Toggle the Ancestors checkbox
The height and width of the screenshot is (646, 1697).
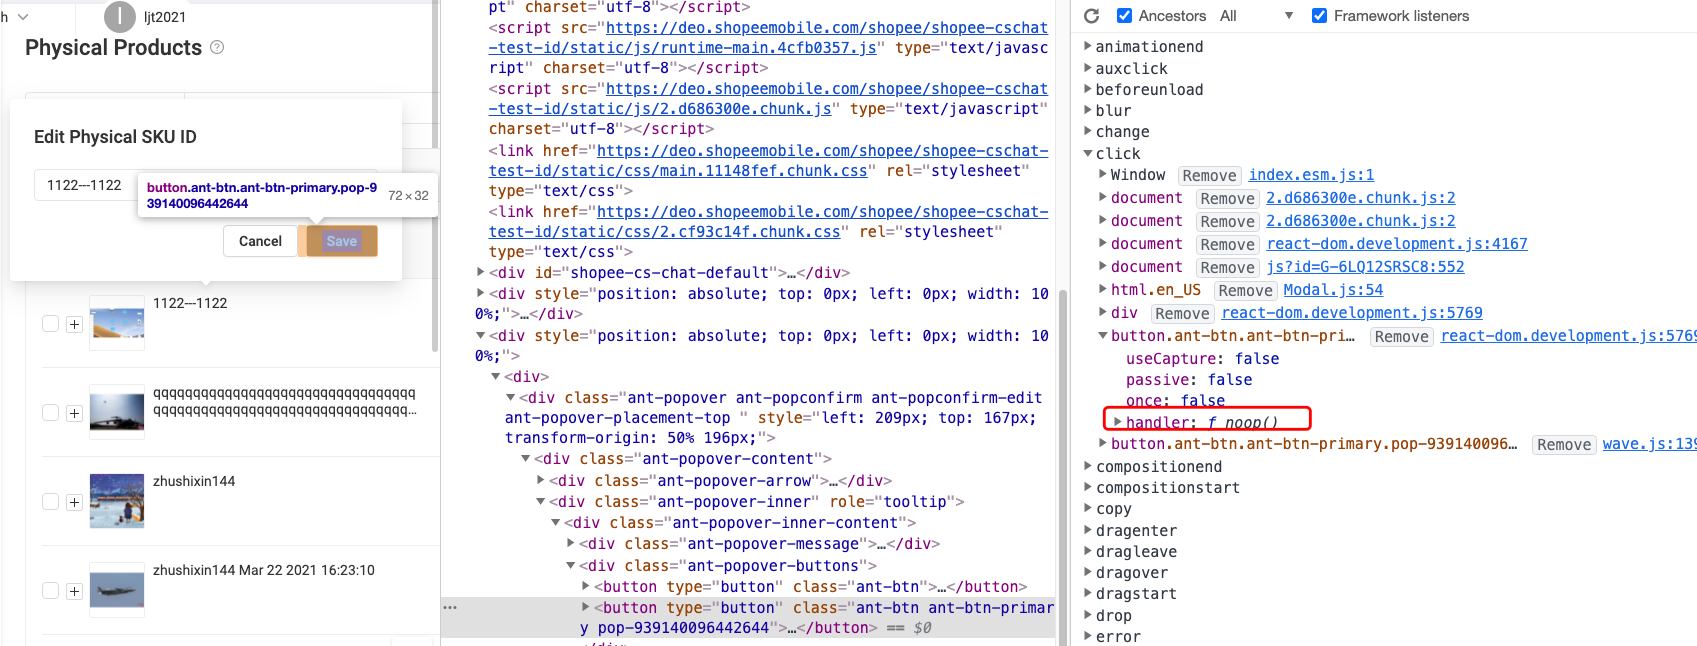click(x=1124, y=16)
